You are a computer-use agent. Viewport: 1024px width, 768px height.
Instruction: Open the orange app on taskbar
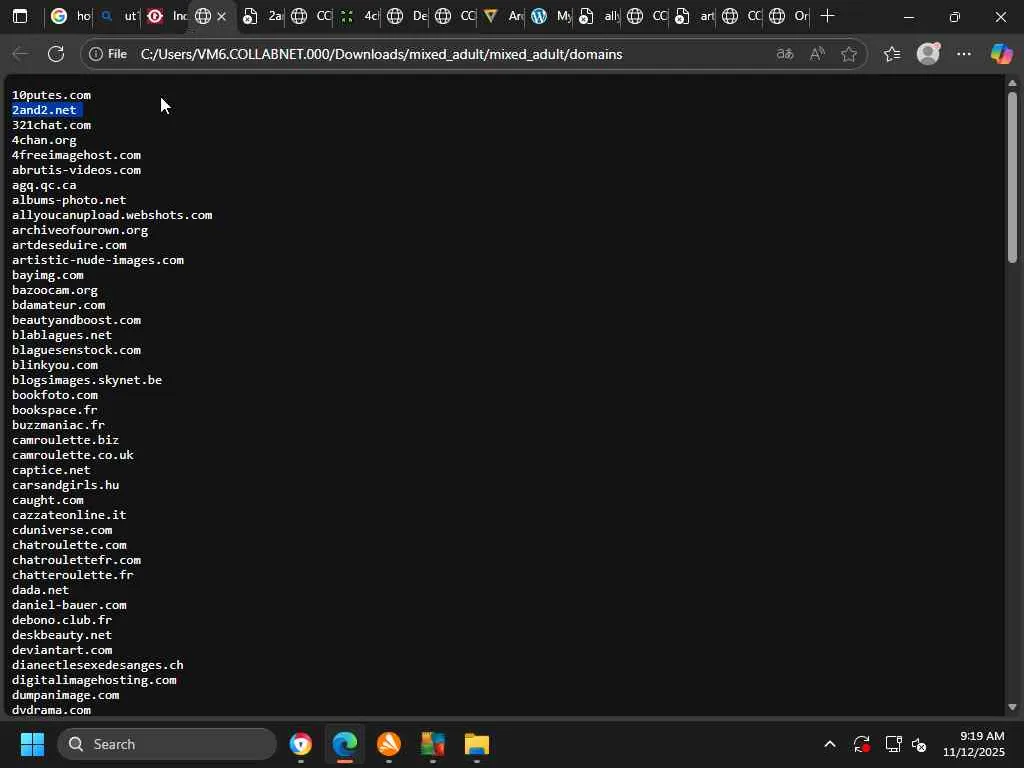(x=389, y=744)
